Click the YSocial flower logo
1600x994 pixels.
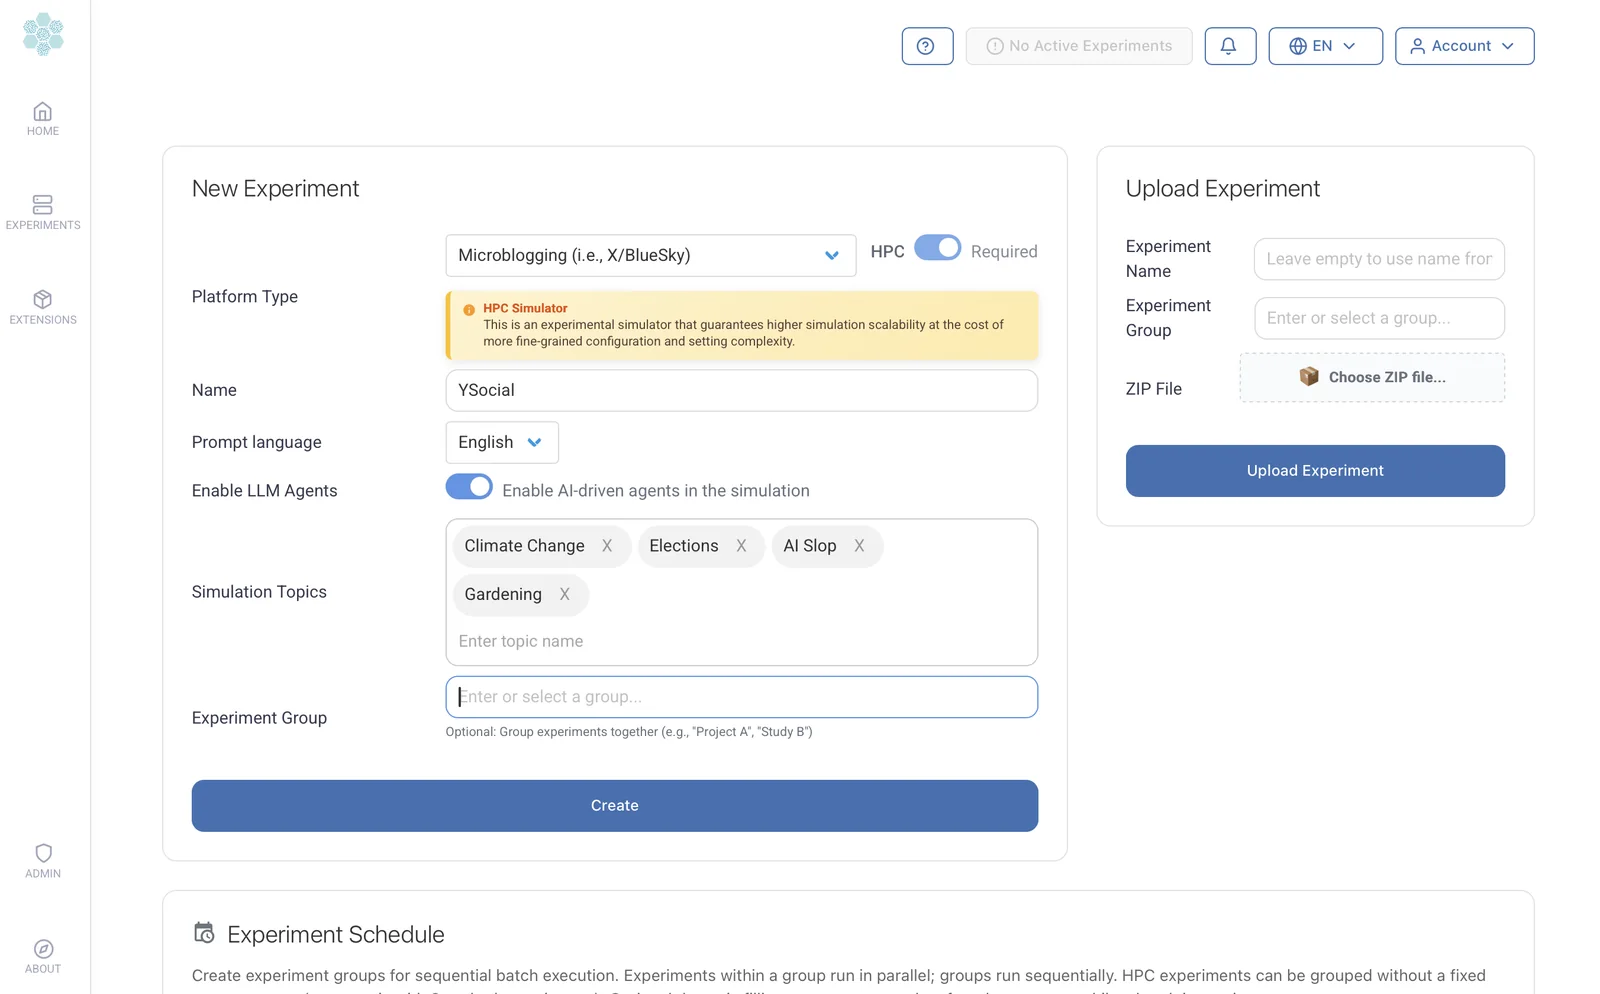43,34
